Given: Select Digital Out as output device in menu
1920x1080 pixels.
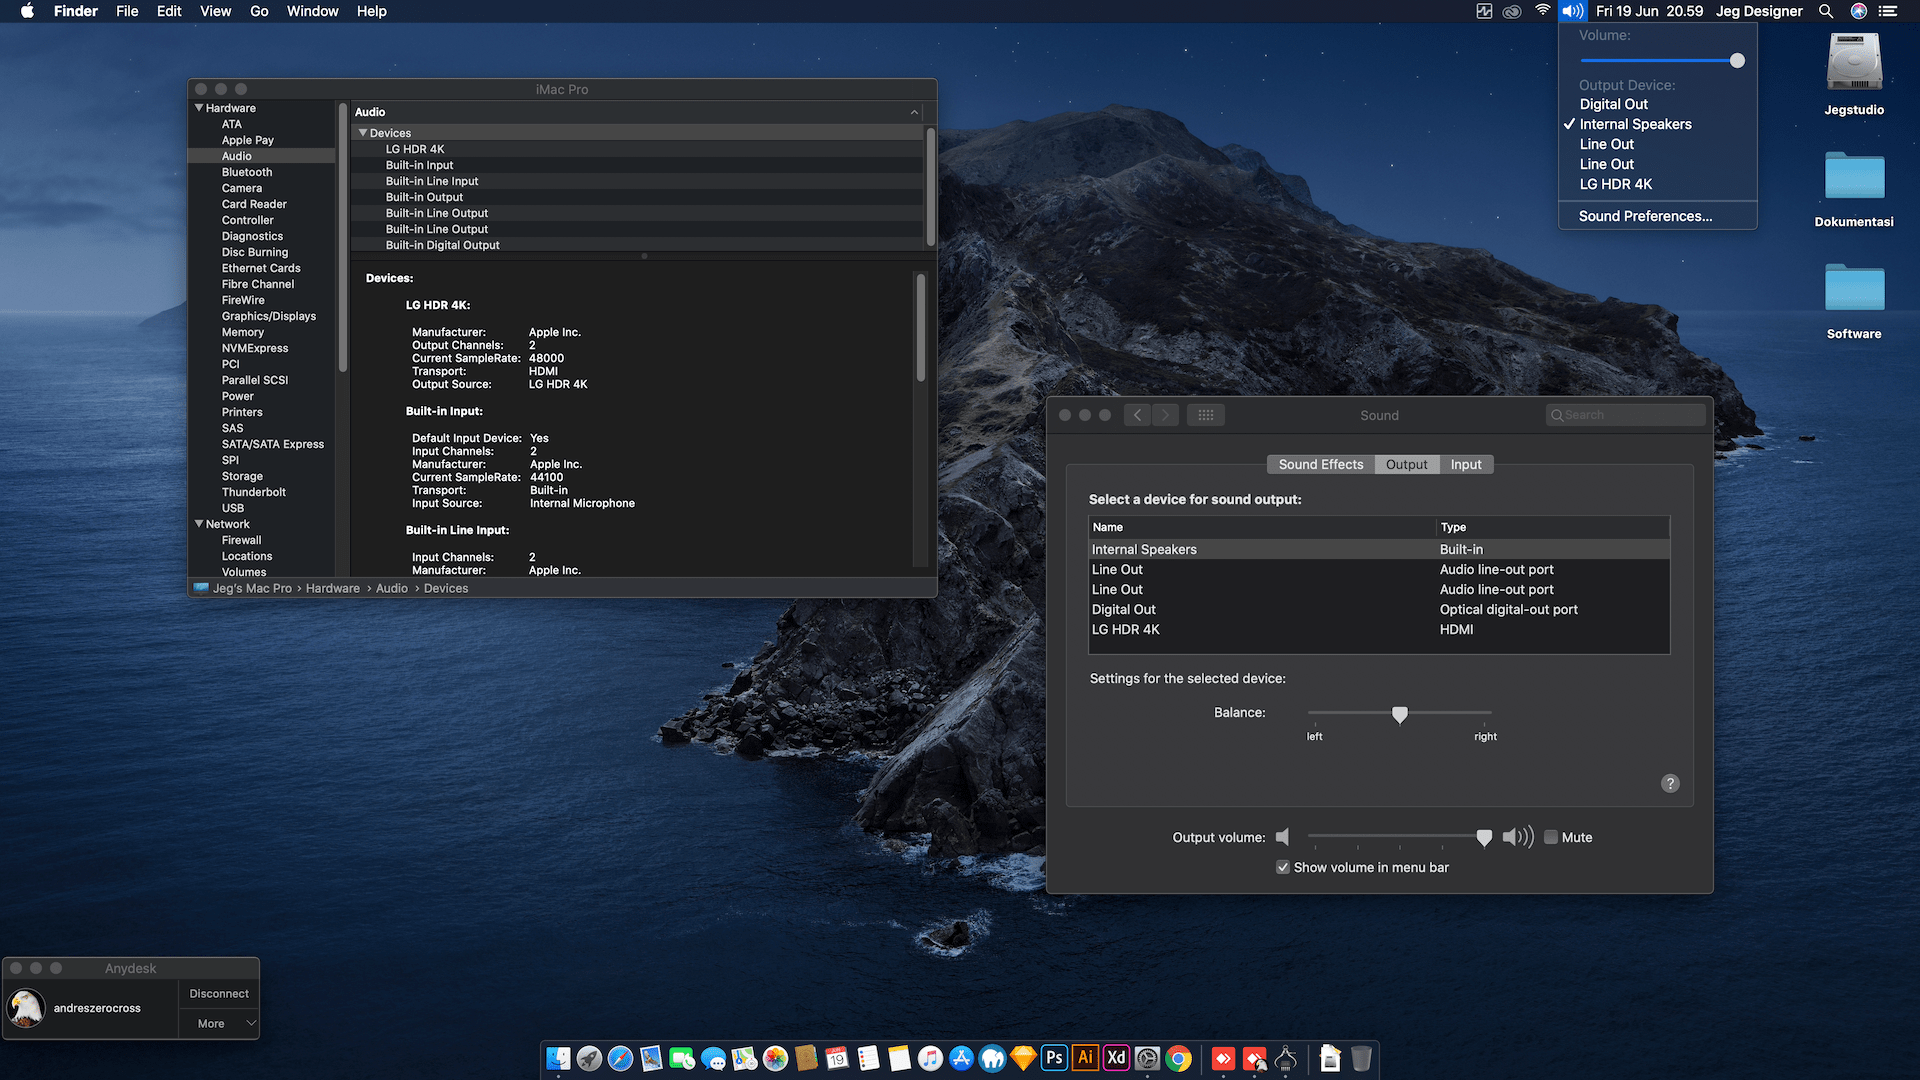Looking at the screenshot, I should click(x=1613, y=104).
